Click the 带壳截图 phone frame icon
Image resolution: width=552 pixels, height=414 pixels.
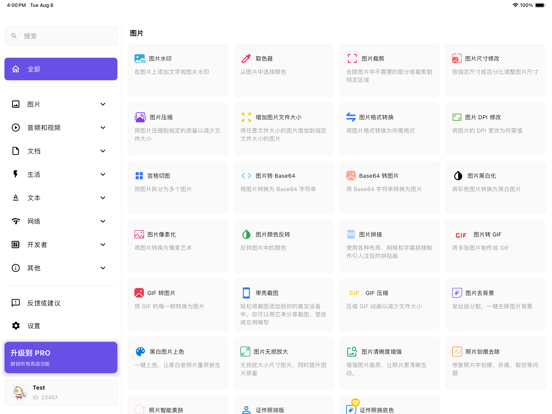pos(246,293)
